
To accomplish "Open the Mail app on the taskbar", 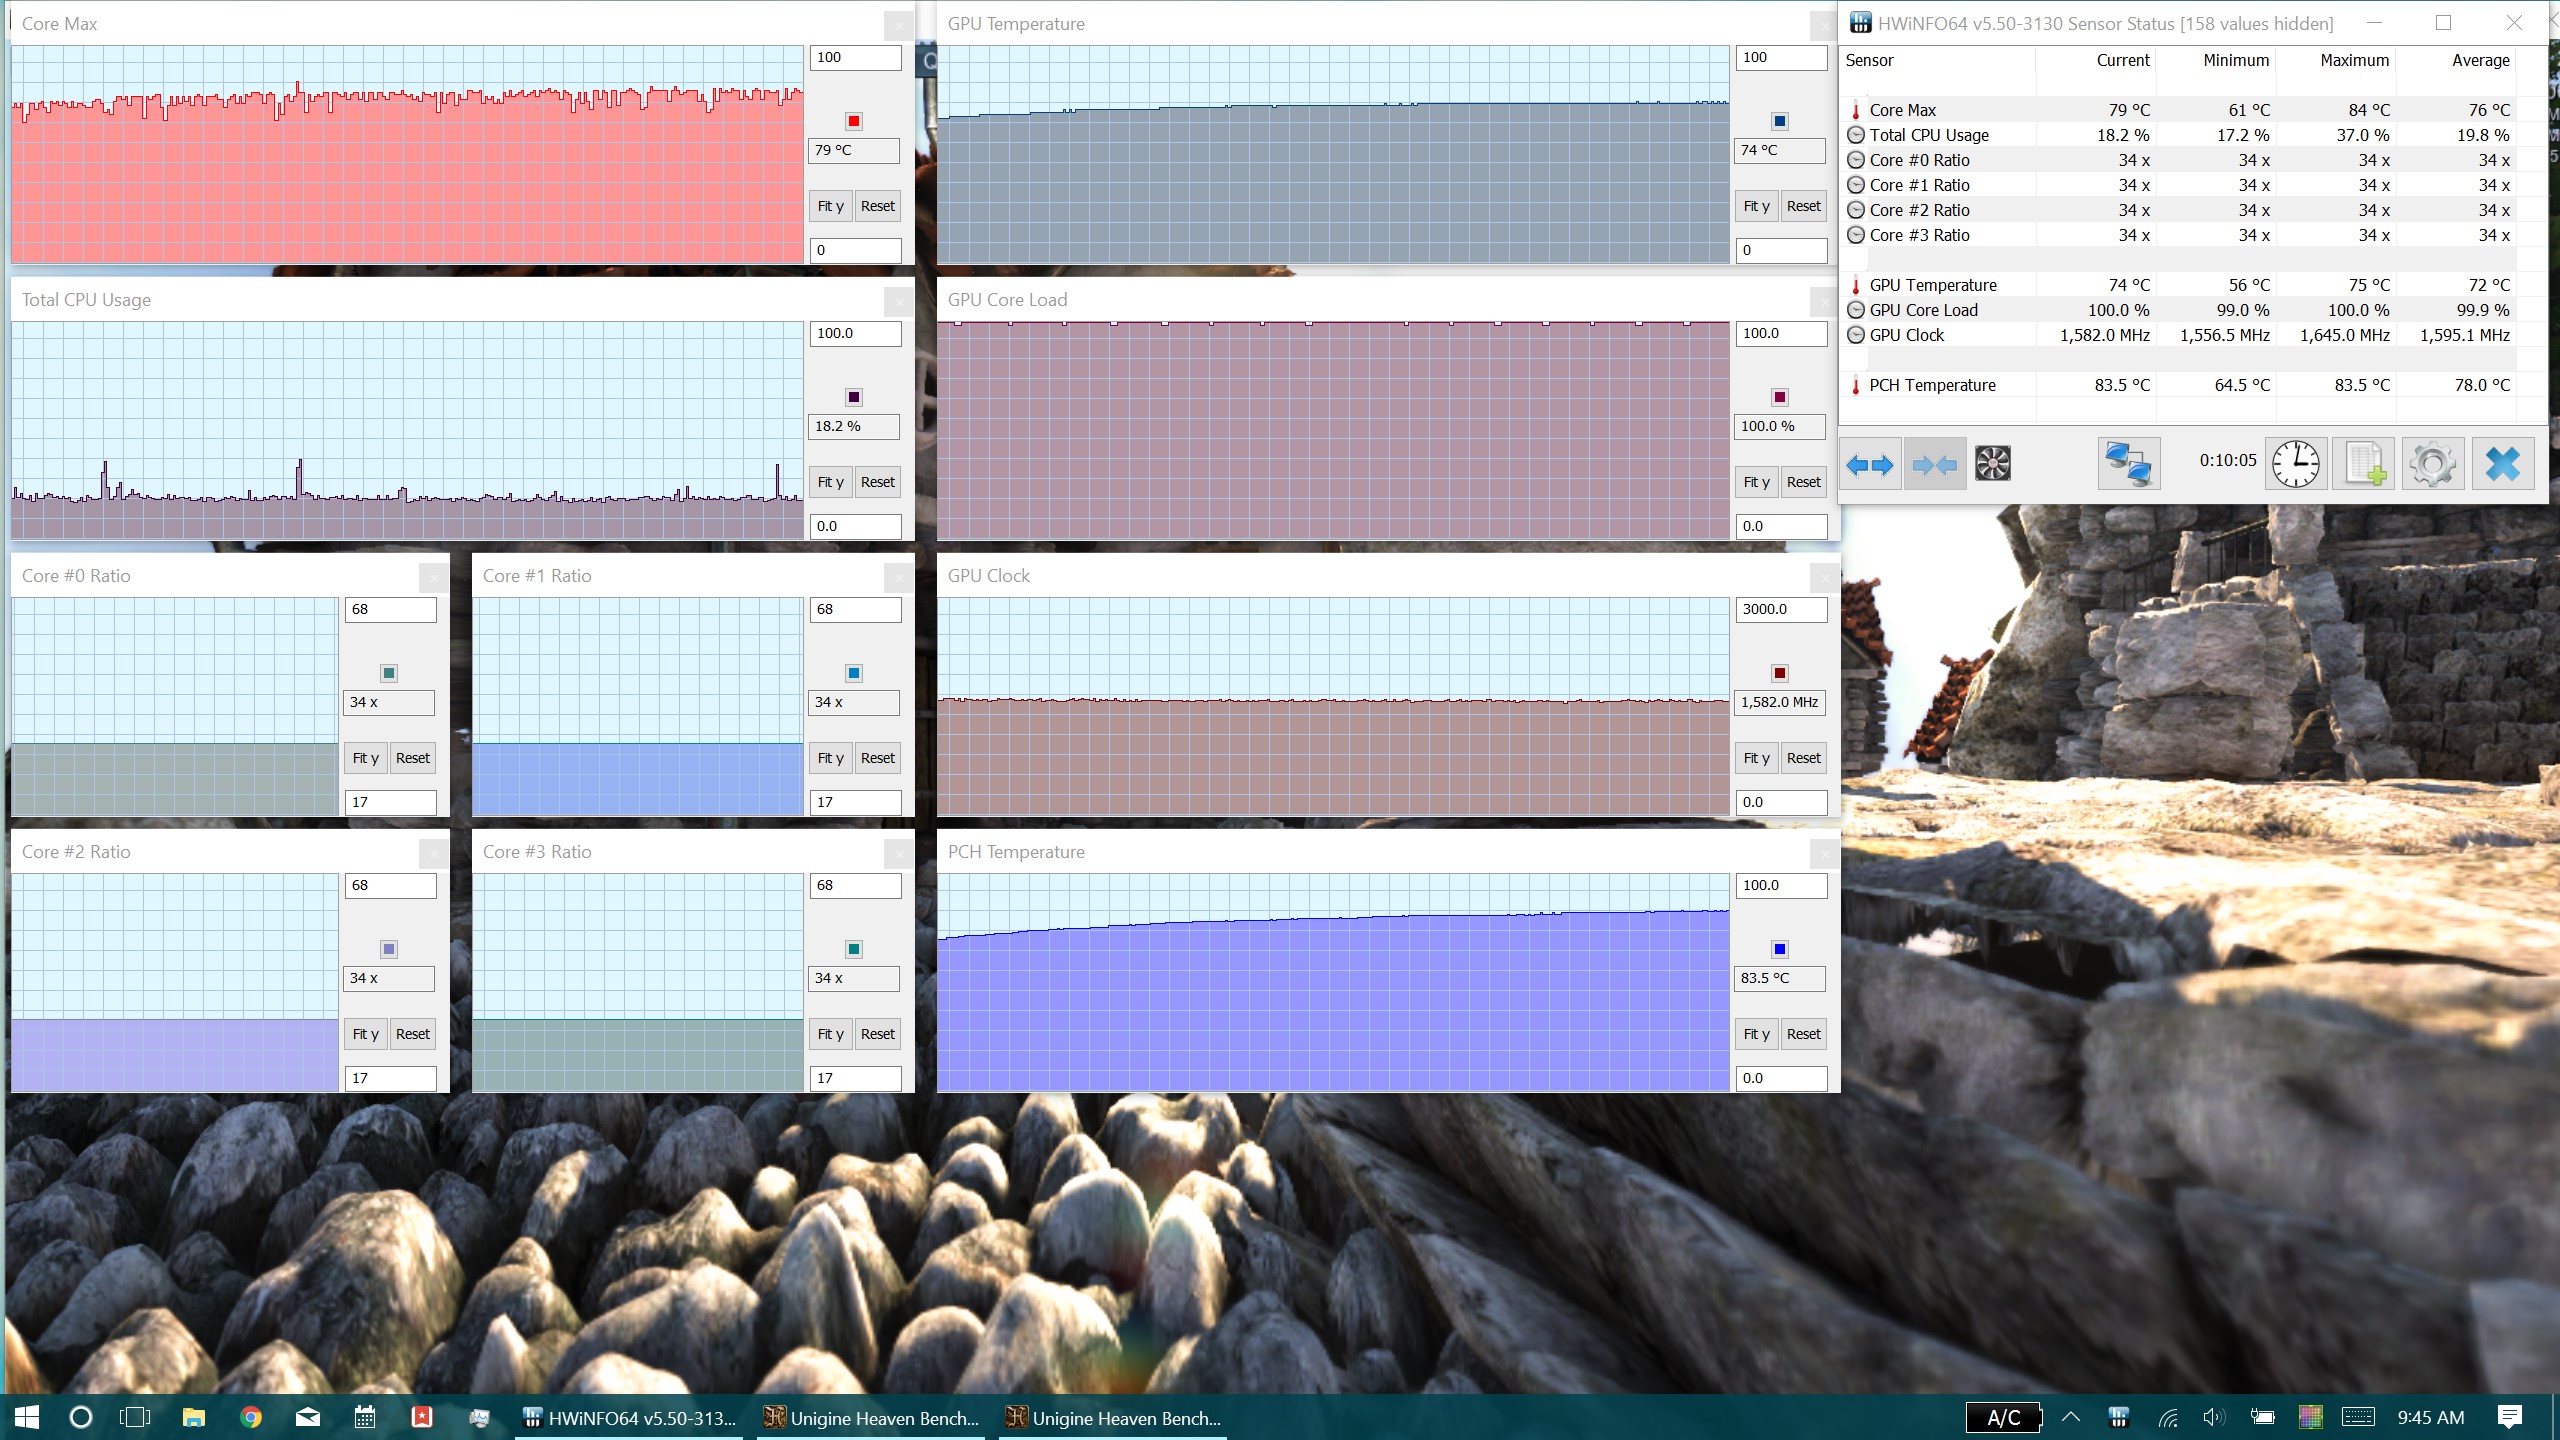I will click(308, 1417).
